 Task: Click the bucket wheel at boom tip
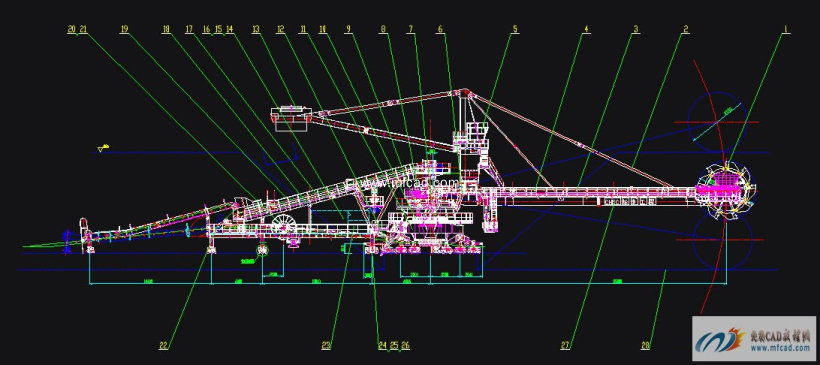tap(726, 191)
